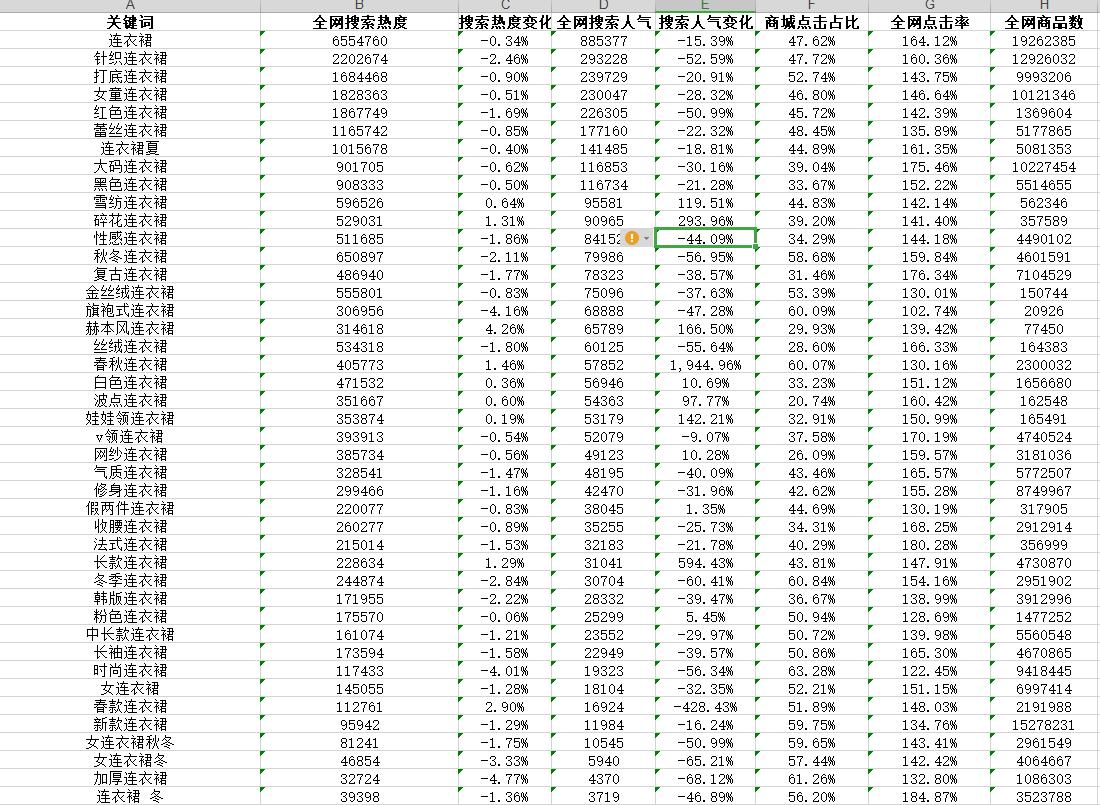Select the cell 蕾丝连衣裙
The height and width of the screenshot is (805, 1100).
(130, 131)
